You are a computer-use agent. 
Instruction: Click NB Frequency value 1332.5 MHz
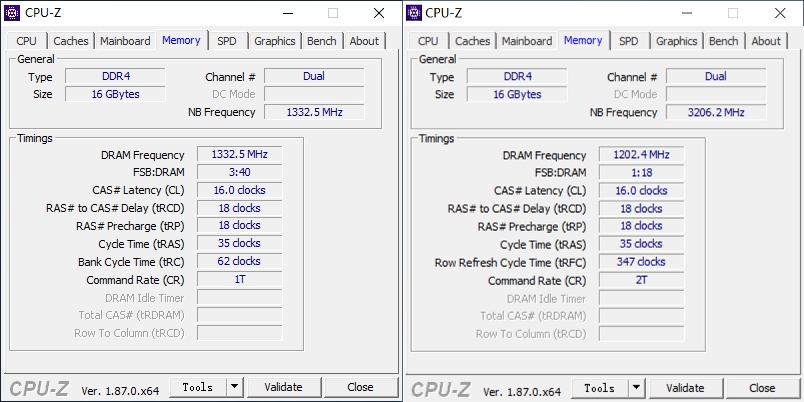pyautogui.click(x=314, y=112)
